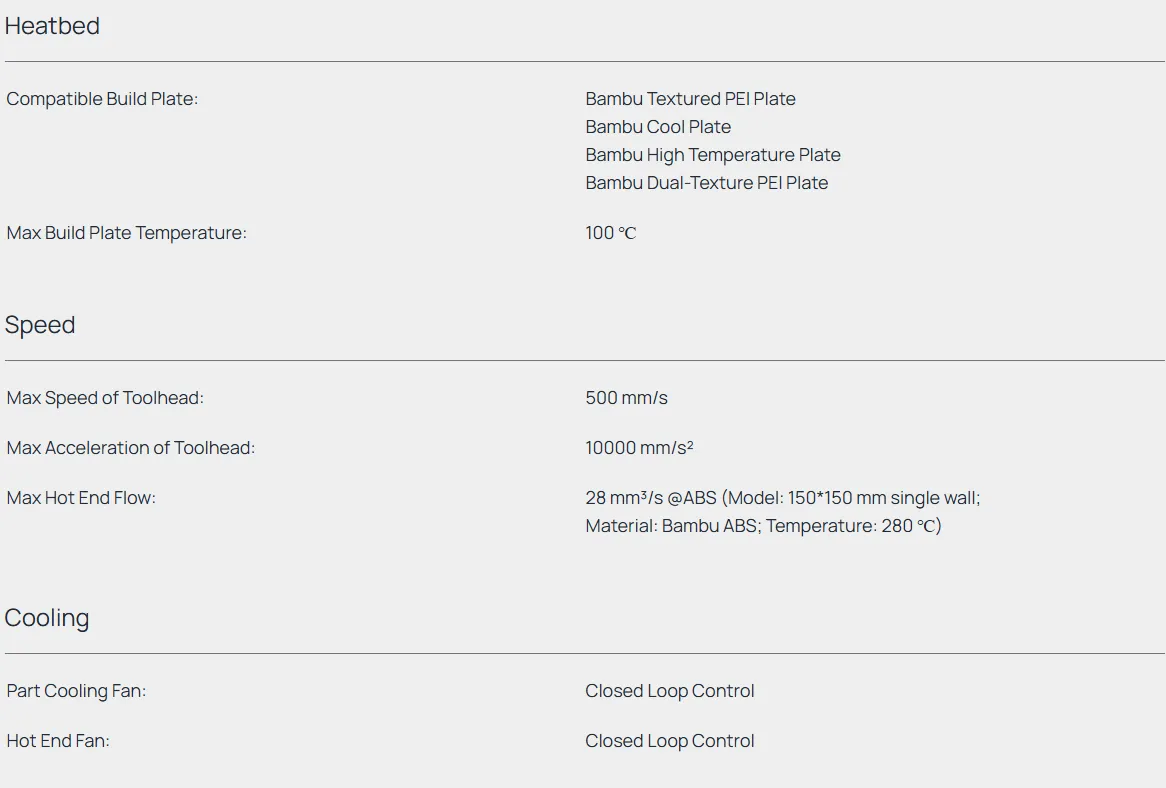Viewport: 1166px width, 788px height.
Task: Click the 100 ℃ temperature value
Action: (x=610, y=233)
